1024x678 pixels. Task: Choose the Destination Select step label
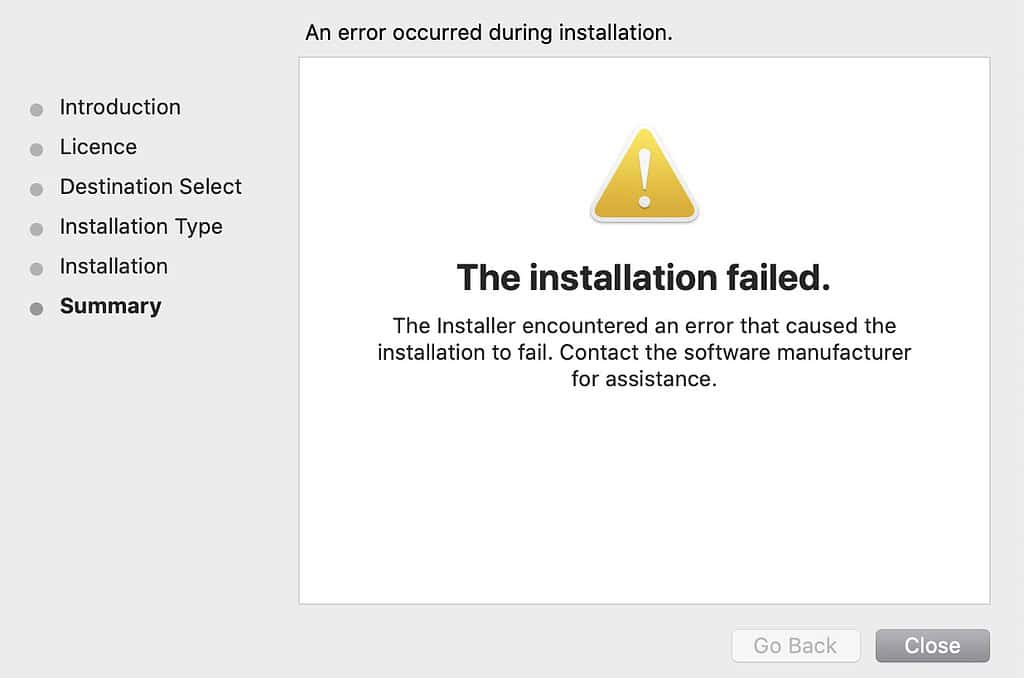click(150, 187)
